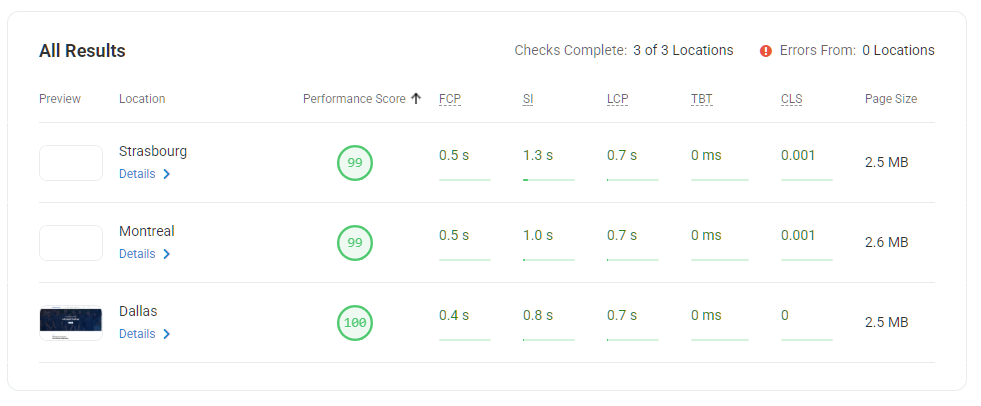The width and height of the screenshot is (981, 406).
Task: Open the Strasbourg preview thumbnail
Action: tap(71, 163)
